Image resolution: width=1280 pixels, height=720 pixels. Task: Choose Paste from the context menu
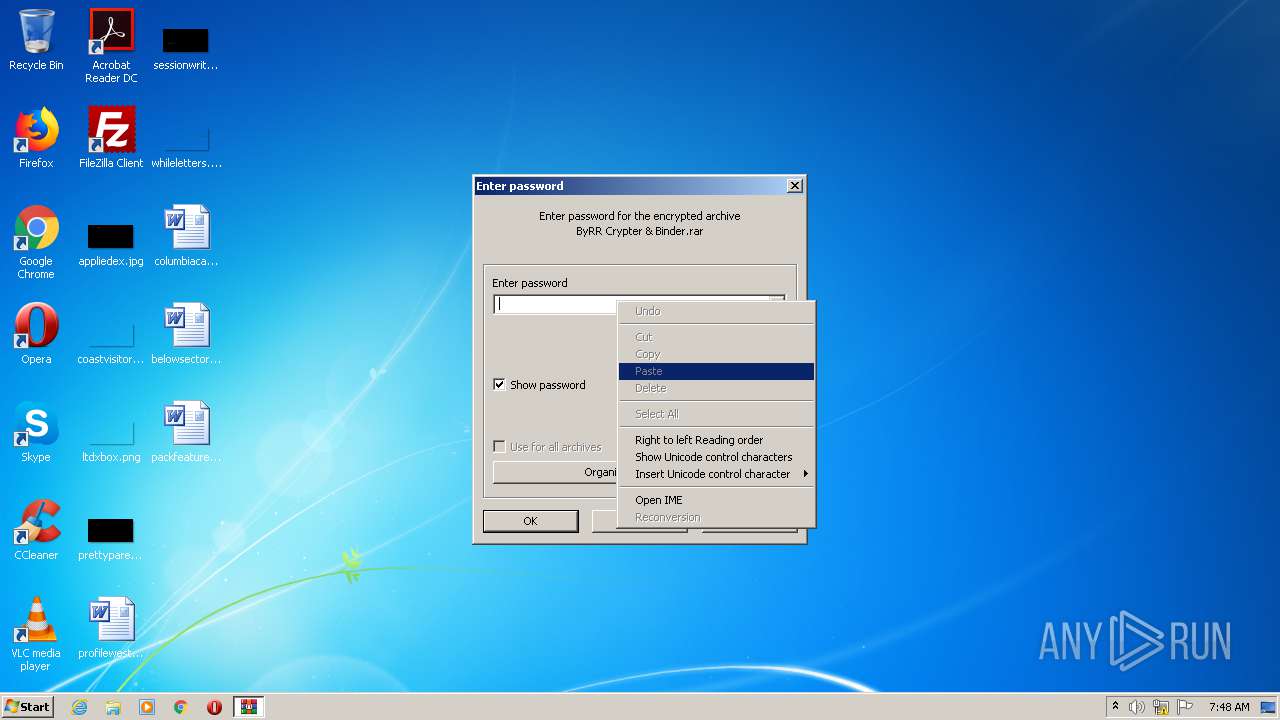[716, 371]
